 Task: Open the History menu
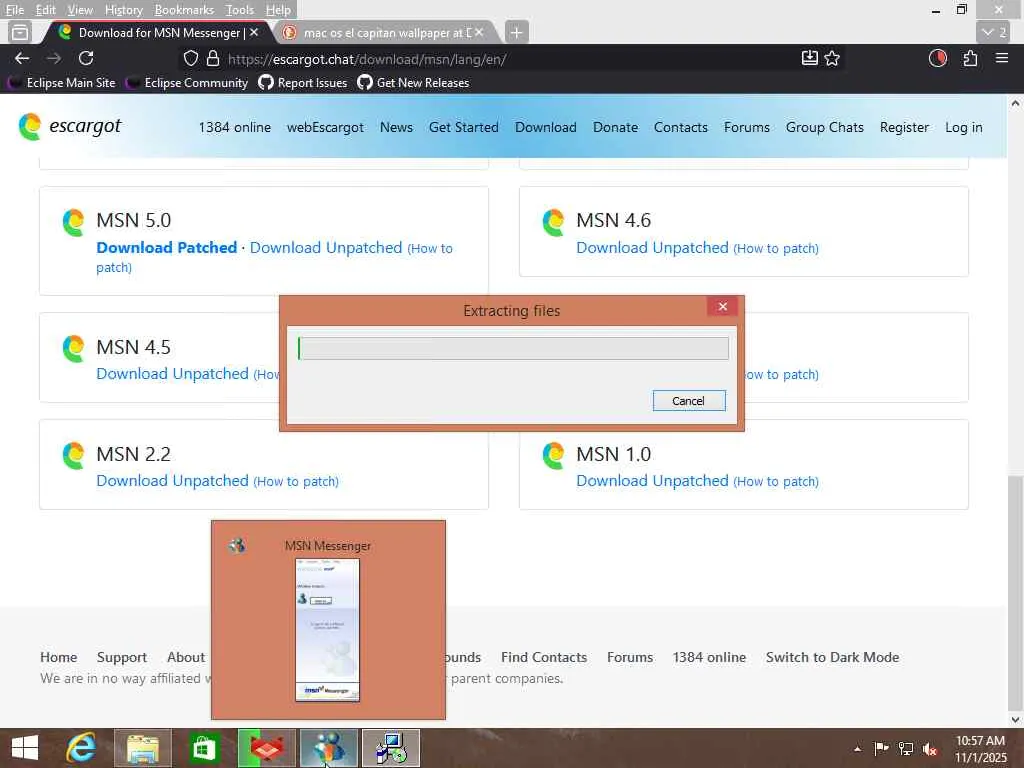point(123,10)
